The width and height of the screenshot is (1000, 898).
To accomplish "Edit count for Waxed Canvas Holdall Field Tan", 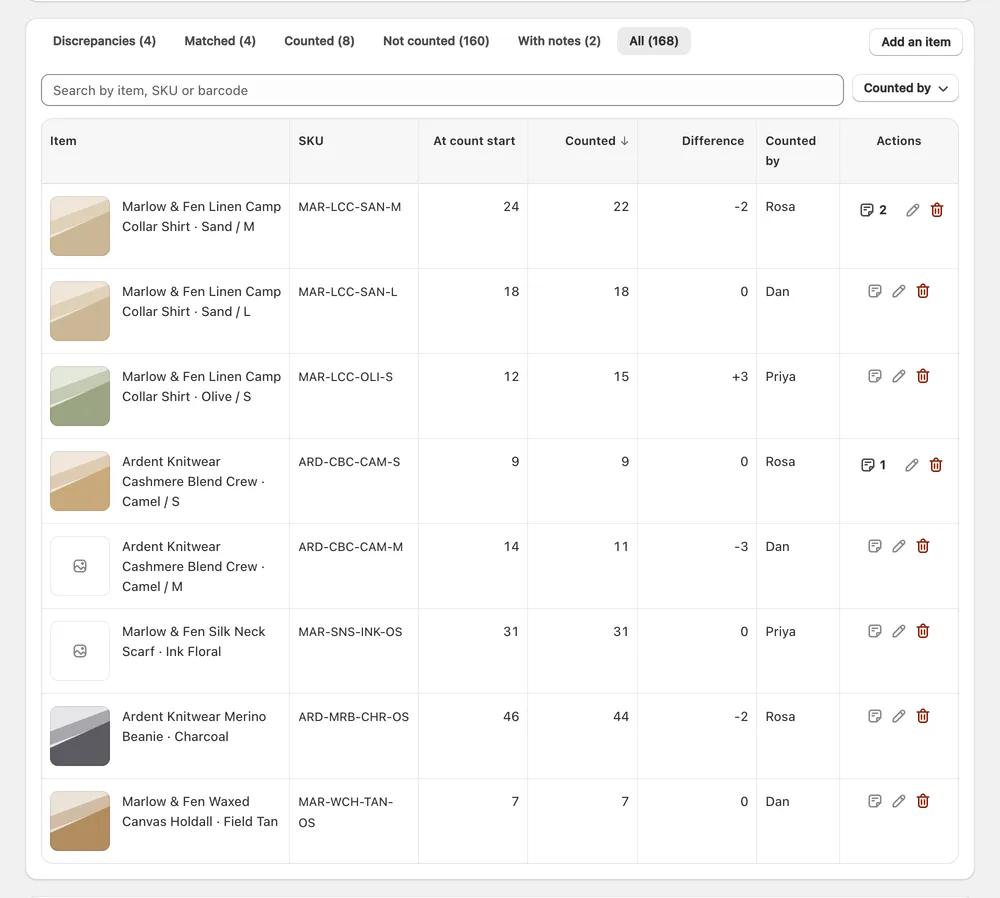I will point(899,801).
